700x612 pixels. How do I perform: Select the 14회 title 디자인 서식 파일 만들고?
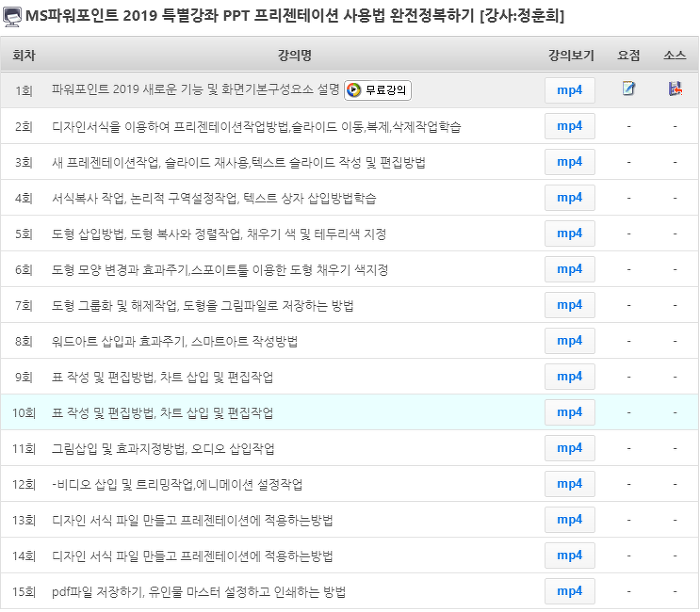[192, 556]
